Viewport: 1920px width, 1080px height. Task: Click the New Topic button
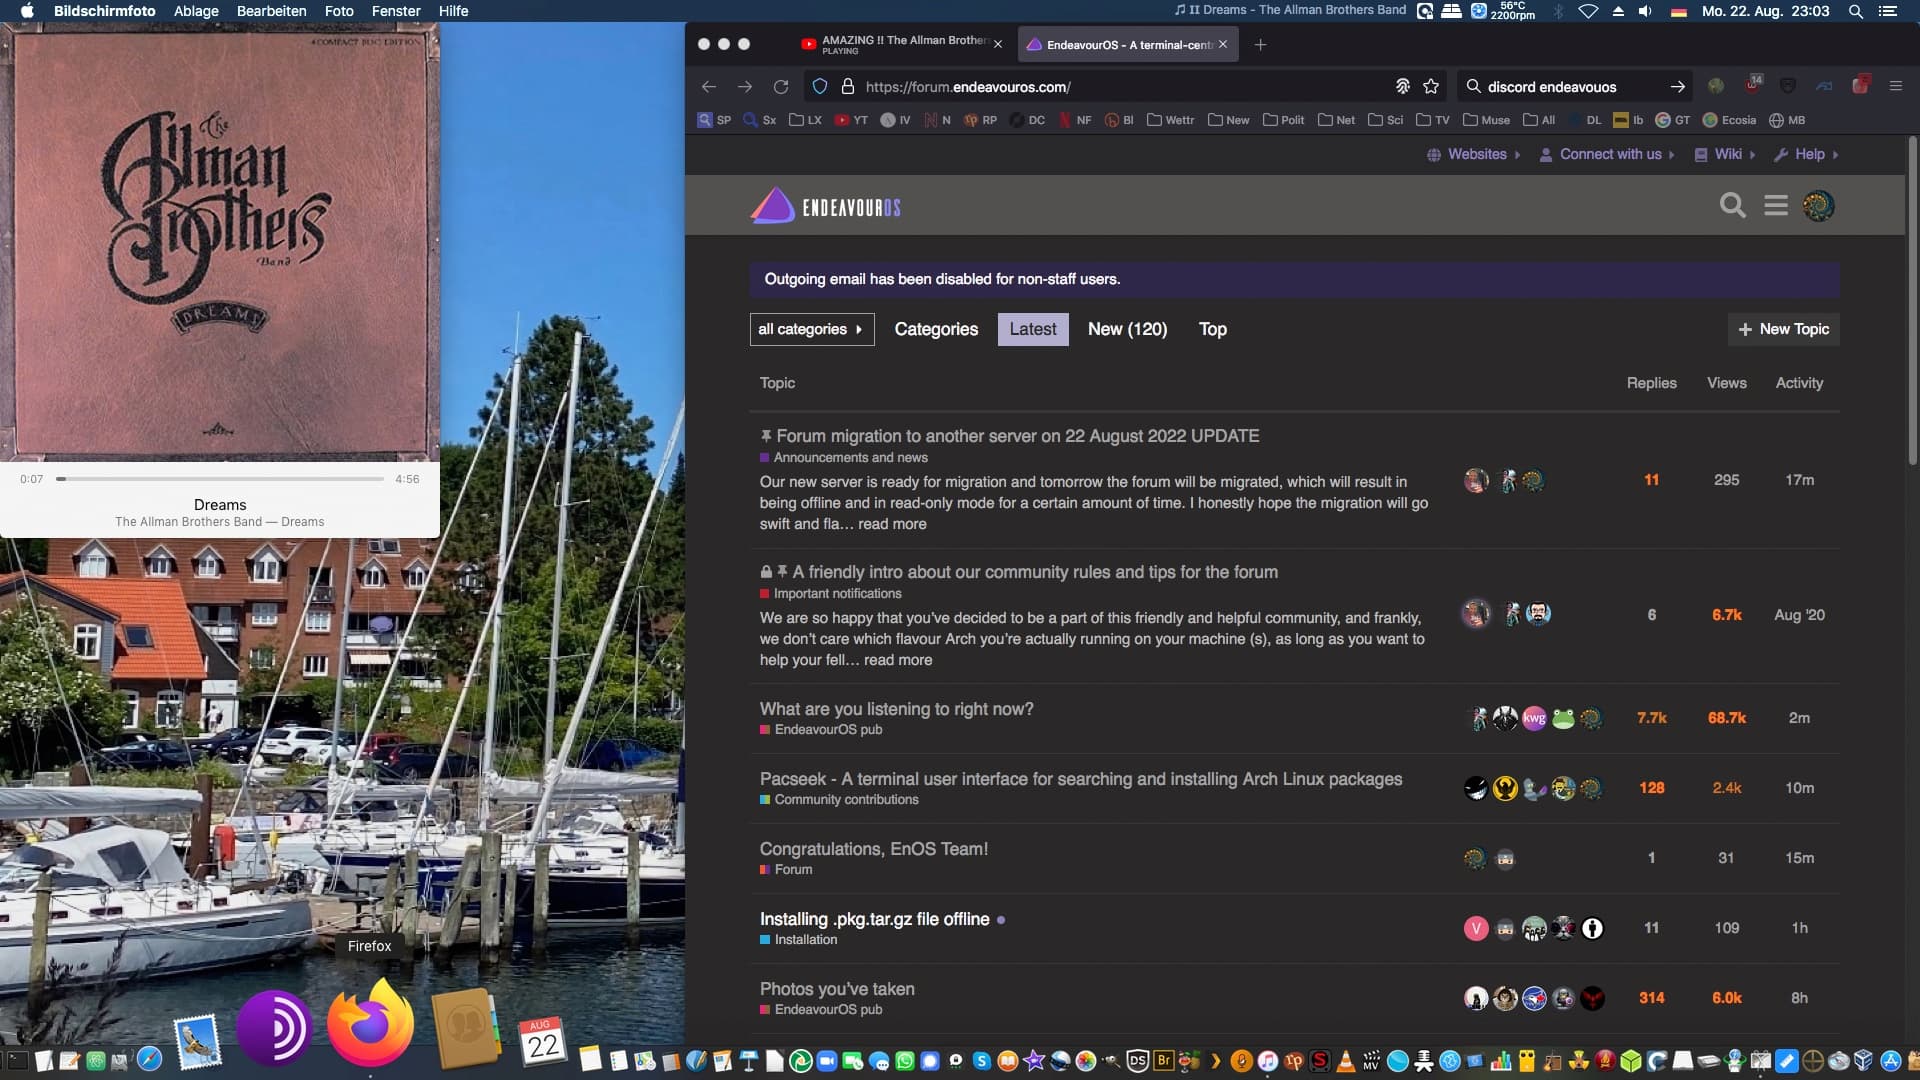(x=1783, y=329)
